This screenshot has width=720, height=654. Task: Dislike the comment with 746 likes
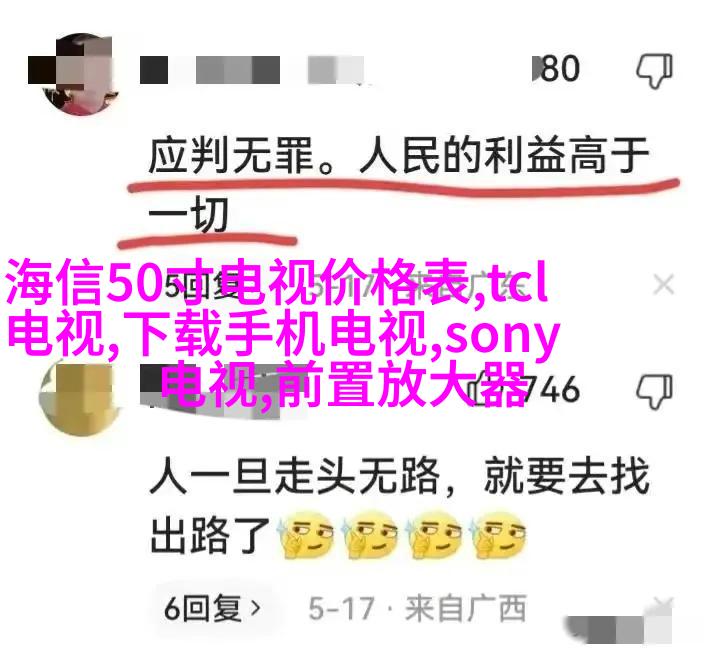pos(655,391)
